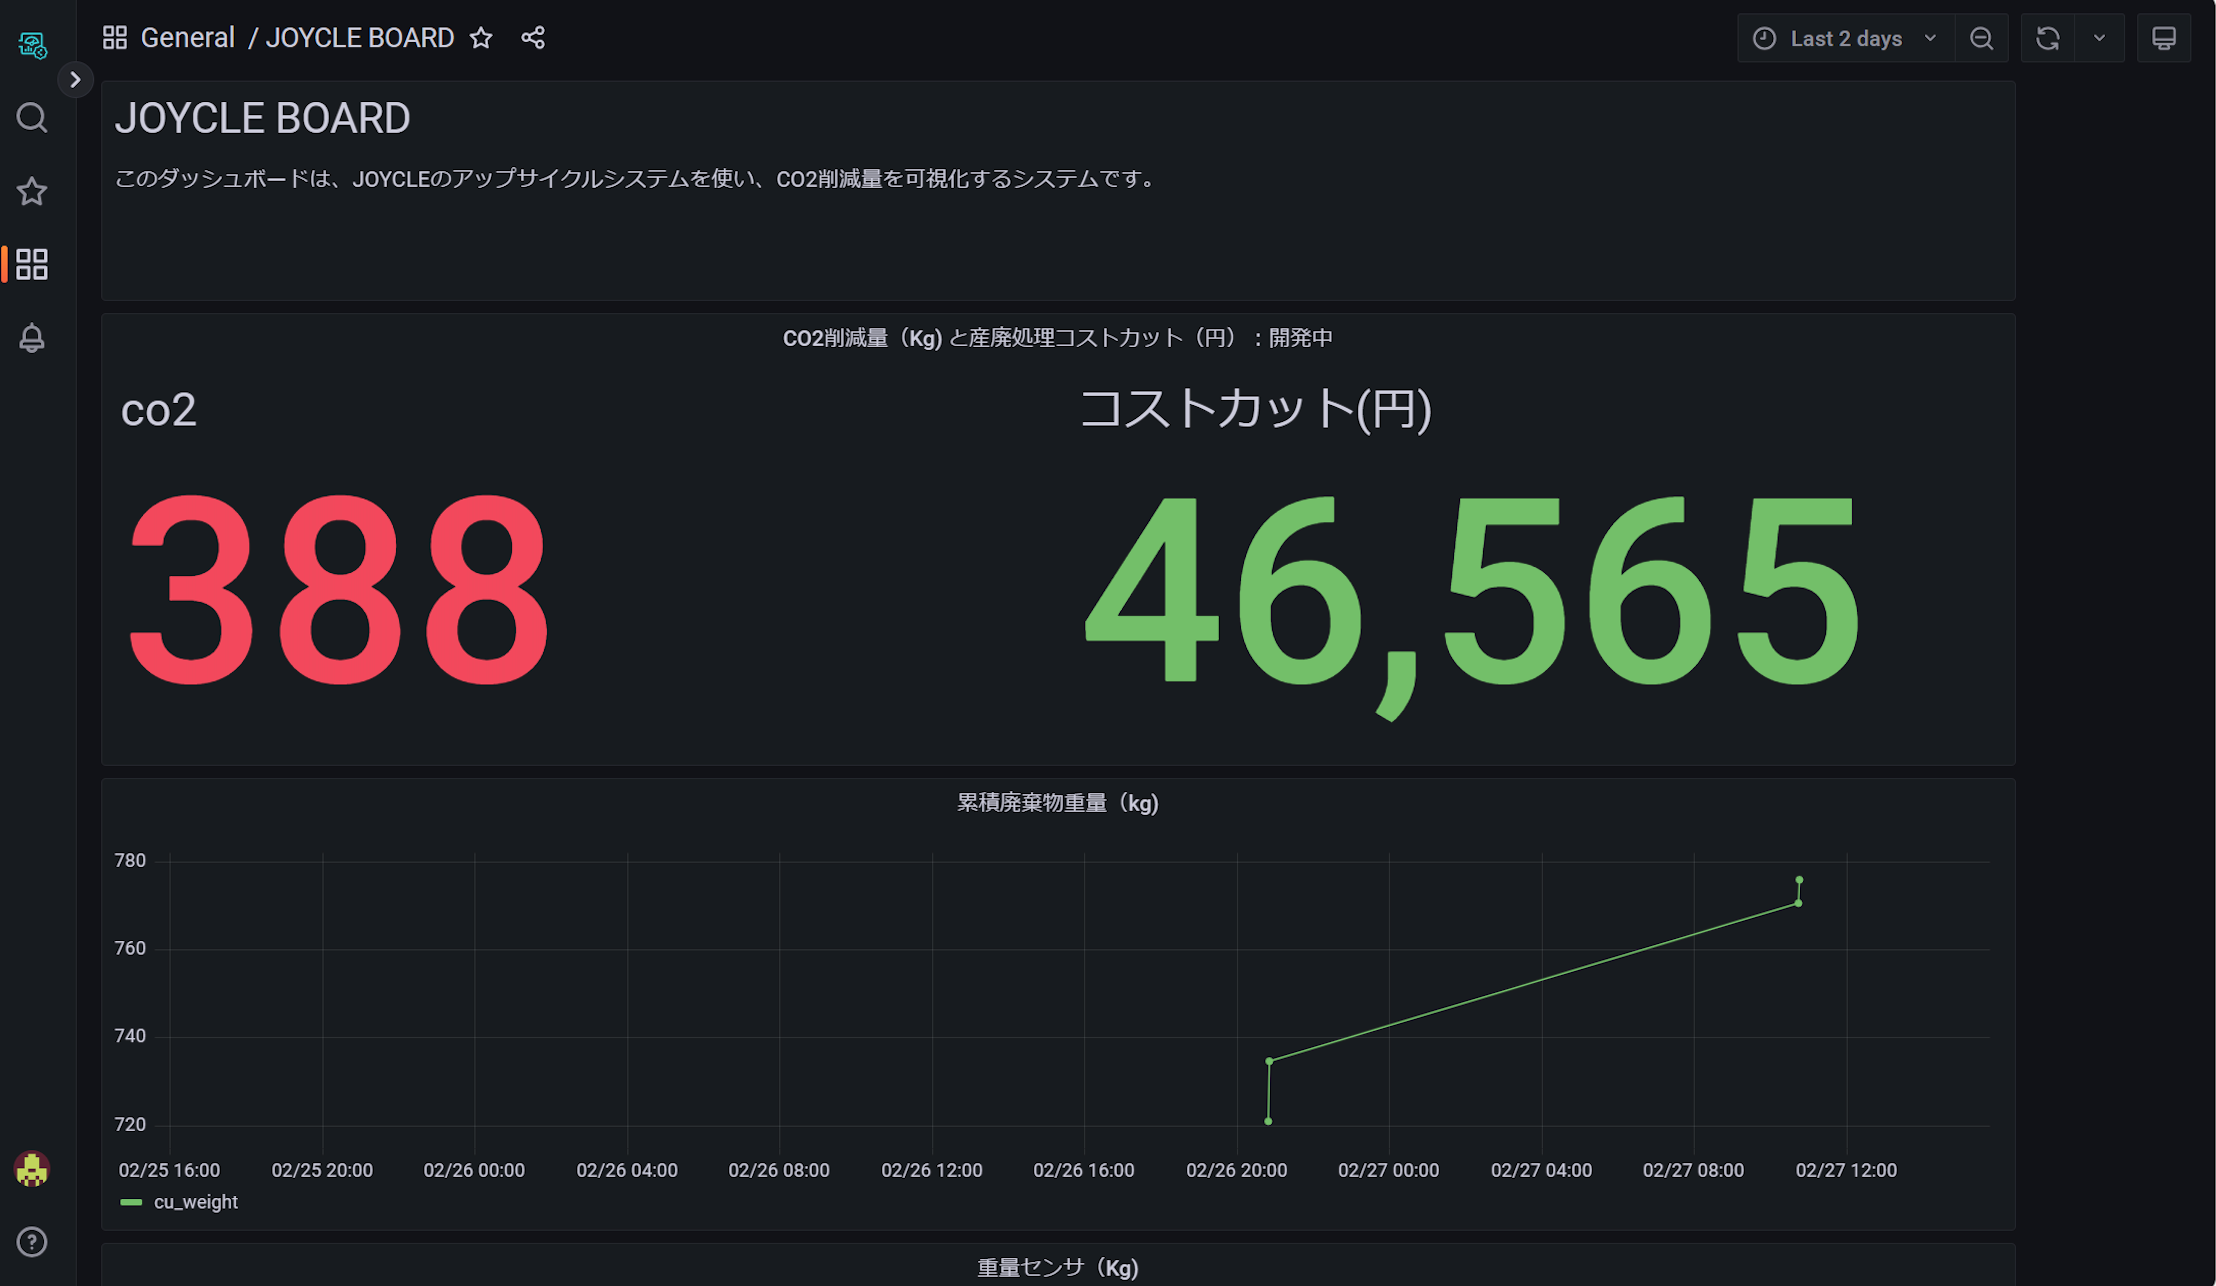Click the General folder breadcrumb
Screen dimensions: 2216x1286
187,38
